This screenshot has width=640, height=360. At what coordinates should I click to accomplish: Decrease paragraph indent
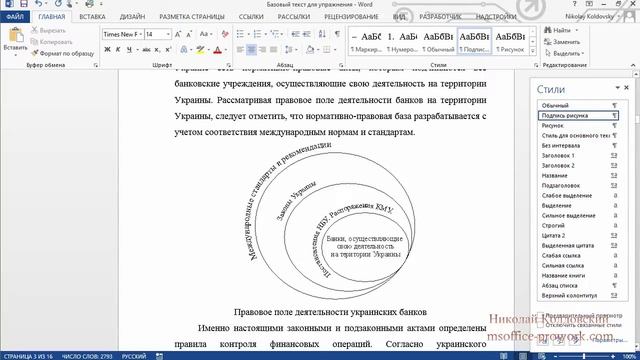click(x=296, y=34)
